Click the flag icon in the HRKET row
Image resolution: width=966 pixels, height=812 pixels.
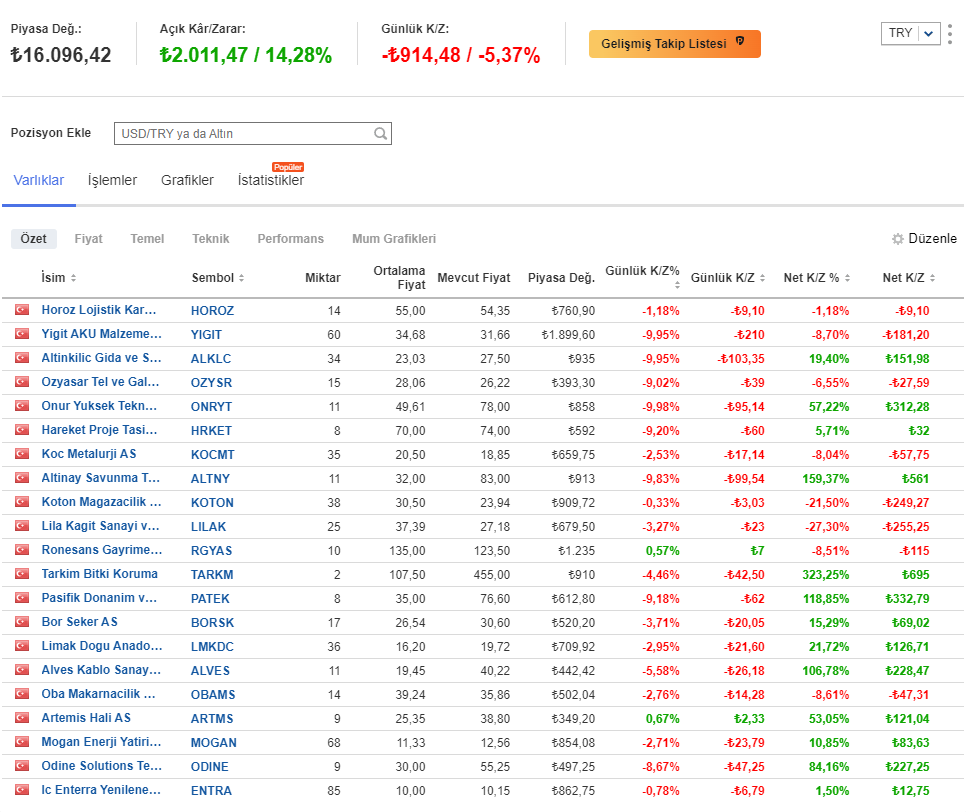click(x=22, y=430)
